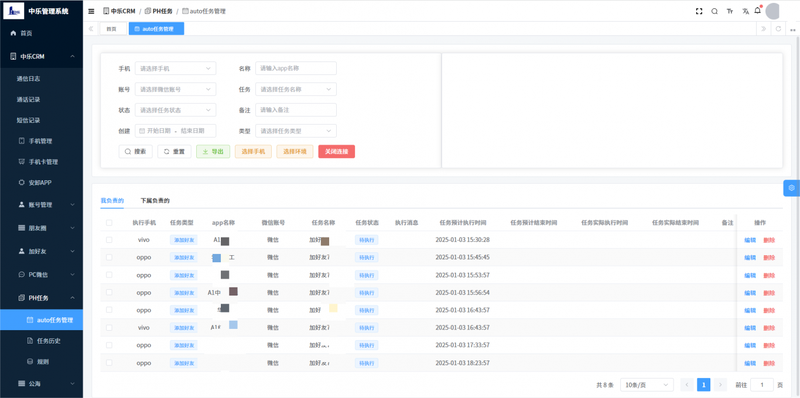Collapse the 中乐CRM sidebar group
Image resolution: width=800 pixels, height=398 pixels.
tap(41, 56)
